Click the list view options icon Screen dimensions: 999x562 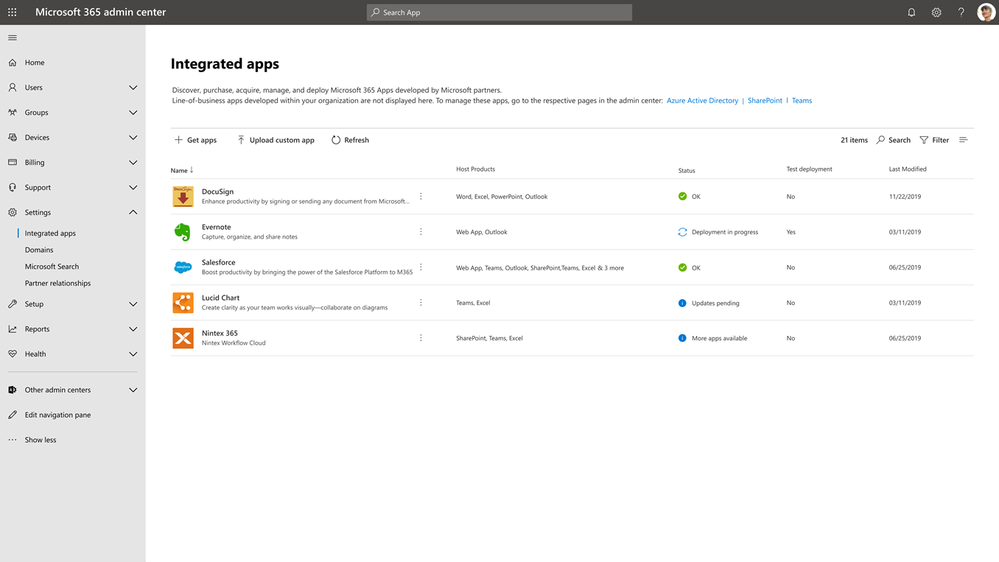coord(963,140)
